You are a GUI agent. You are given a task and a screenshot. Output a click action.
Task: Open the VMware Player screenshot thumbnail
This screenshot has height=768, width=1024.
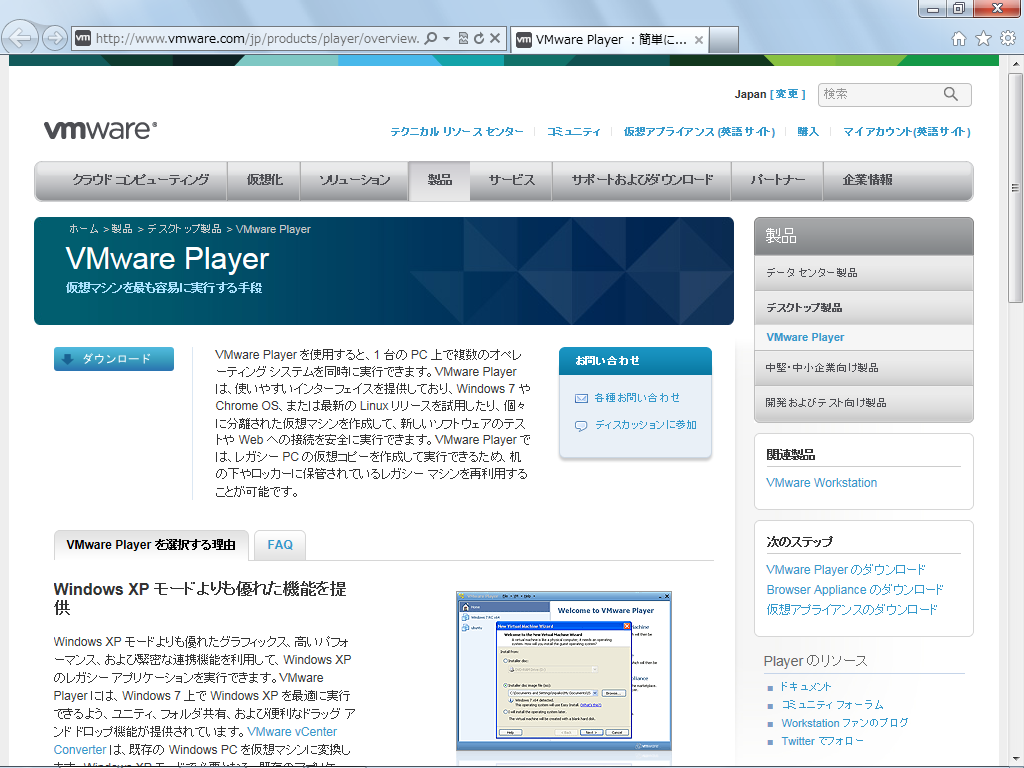pos(564,671)
